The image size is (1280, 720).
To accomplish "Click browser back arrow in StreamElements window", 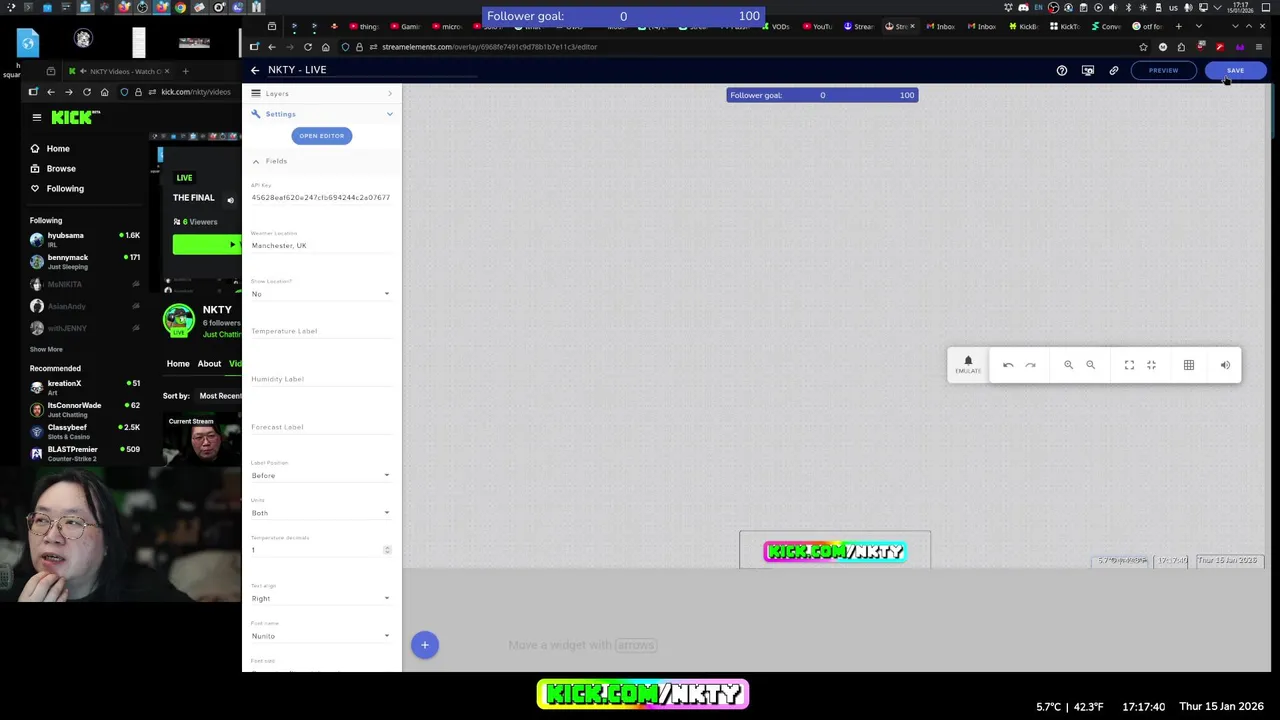I will 271,47.
